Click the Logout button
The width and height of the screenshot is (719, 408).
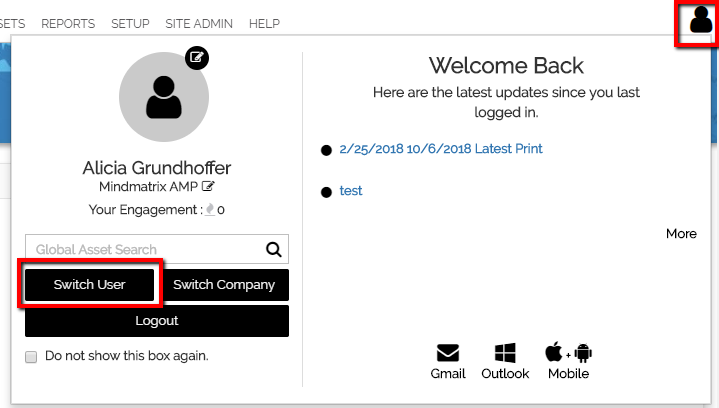[x=157, y=321]
